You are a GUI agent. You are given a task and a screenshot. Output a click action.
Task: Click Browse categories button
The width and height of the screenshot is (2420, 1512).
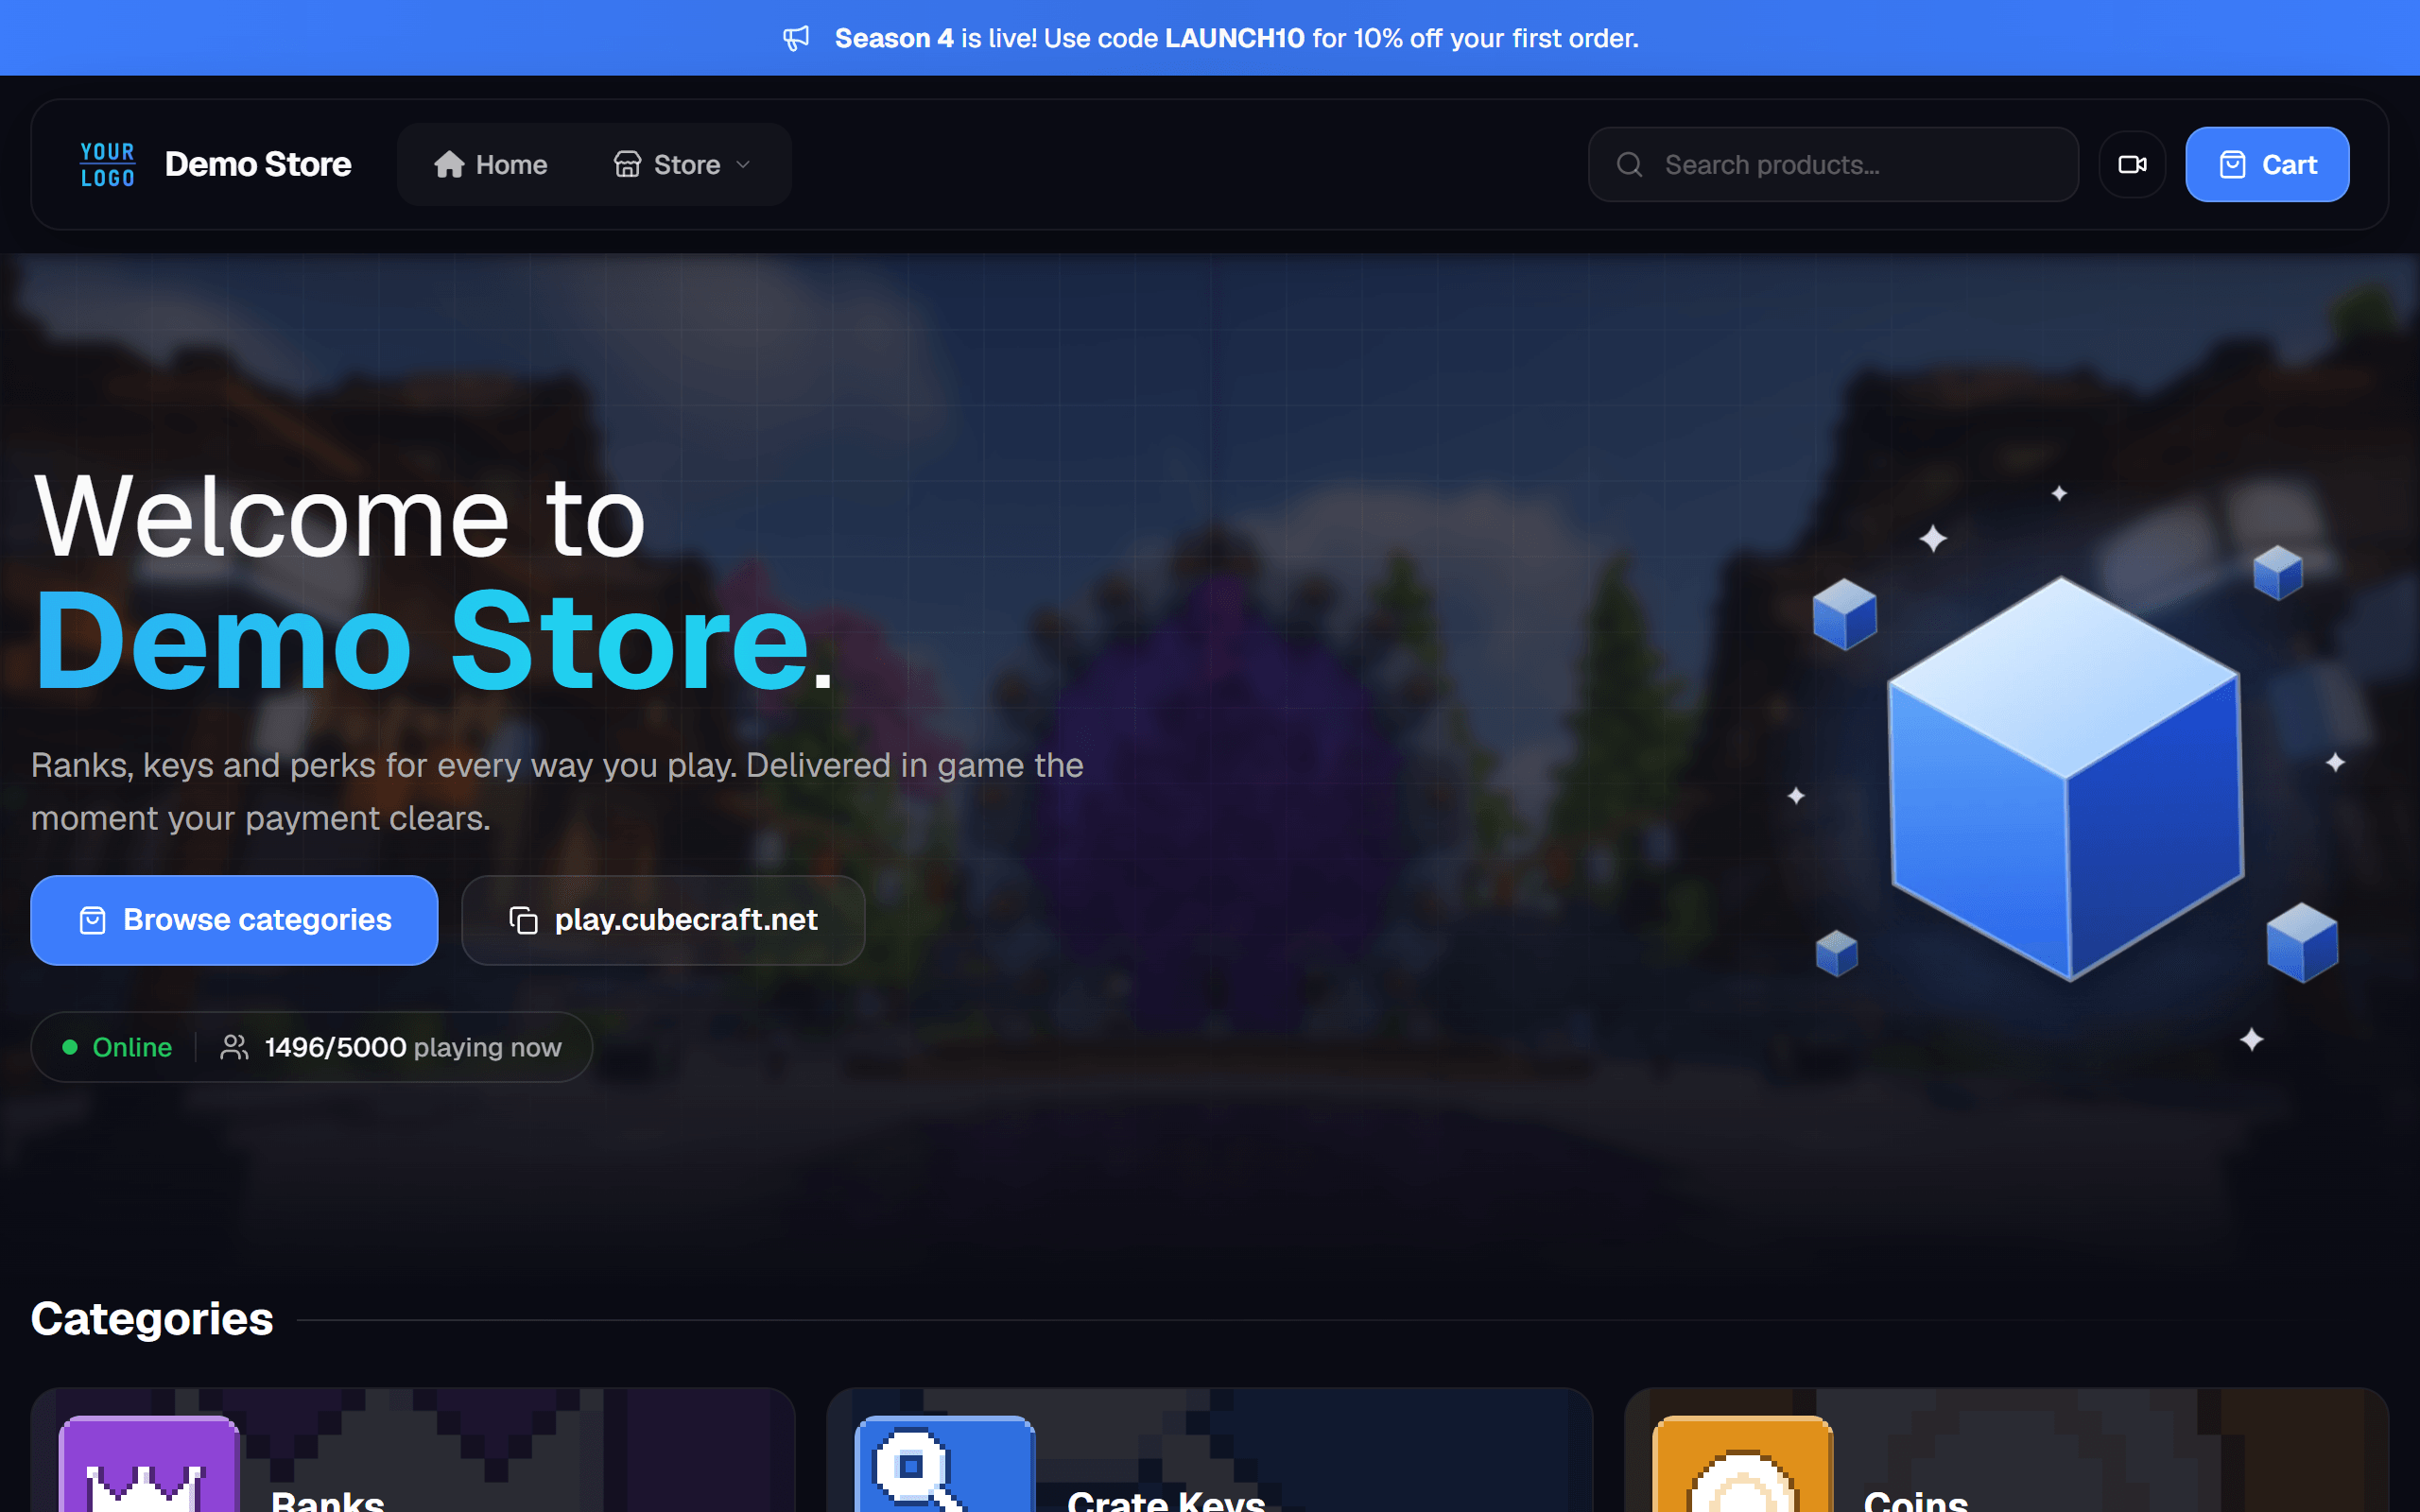point(234,920)
